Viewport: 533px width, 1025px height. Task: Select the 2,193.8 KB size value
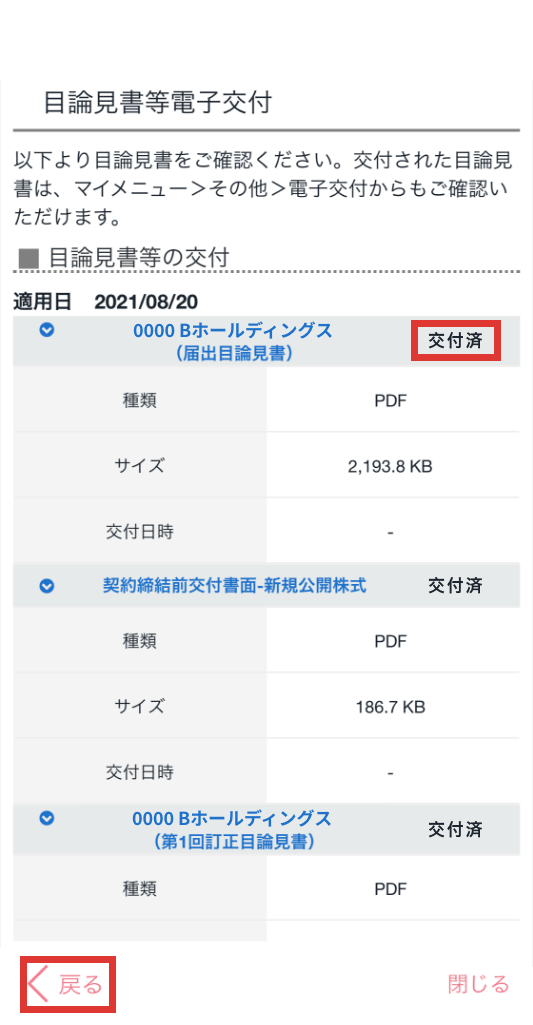(x=390, y=467)
